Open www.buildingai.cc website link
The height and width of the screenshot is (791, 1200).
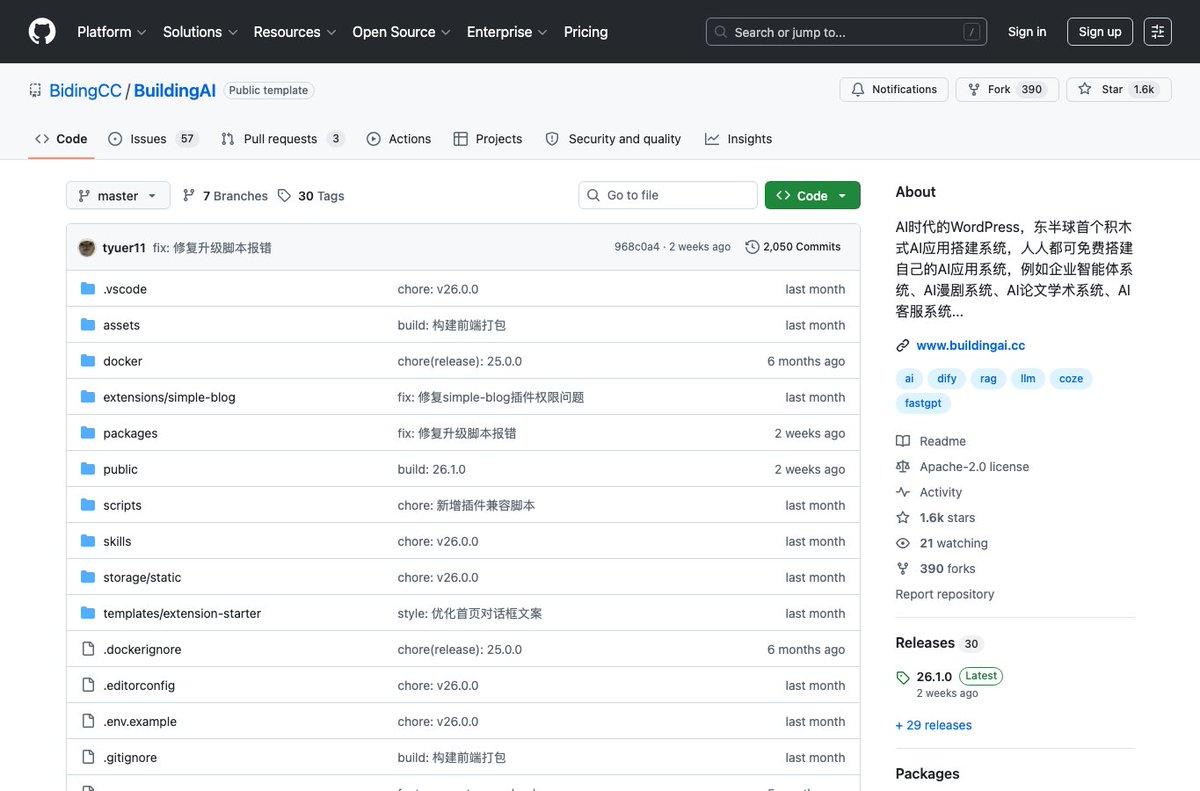971,346
